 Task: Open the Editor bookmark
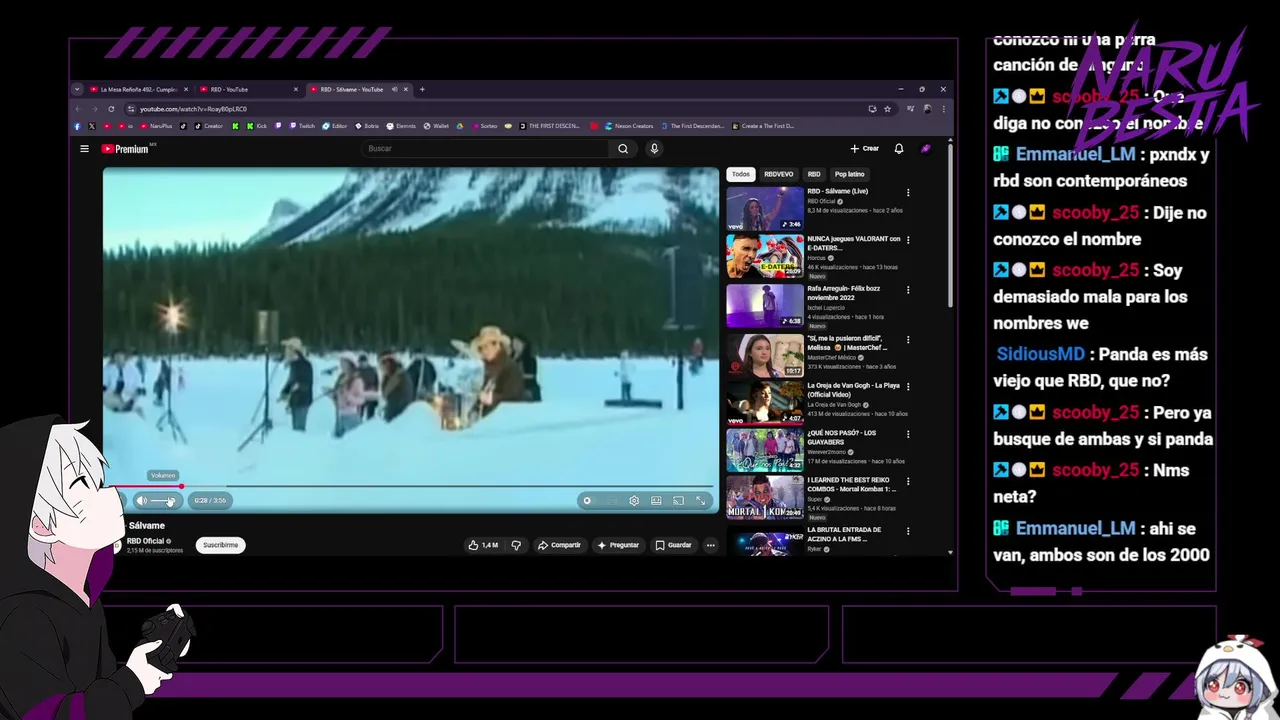click(334, 126)
